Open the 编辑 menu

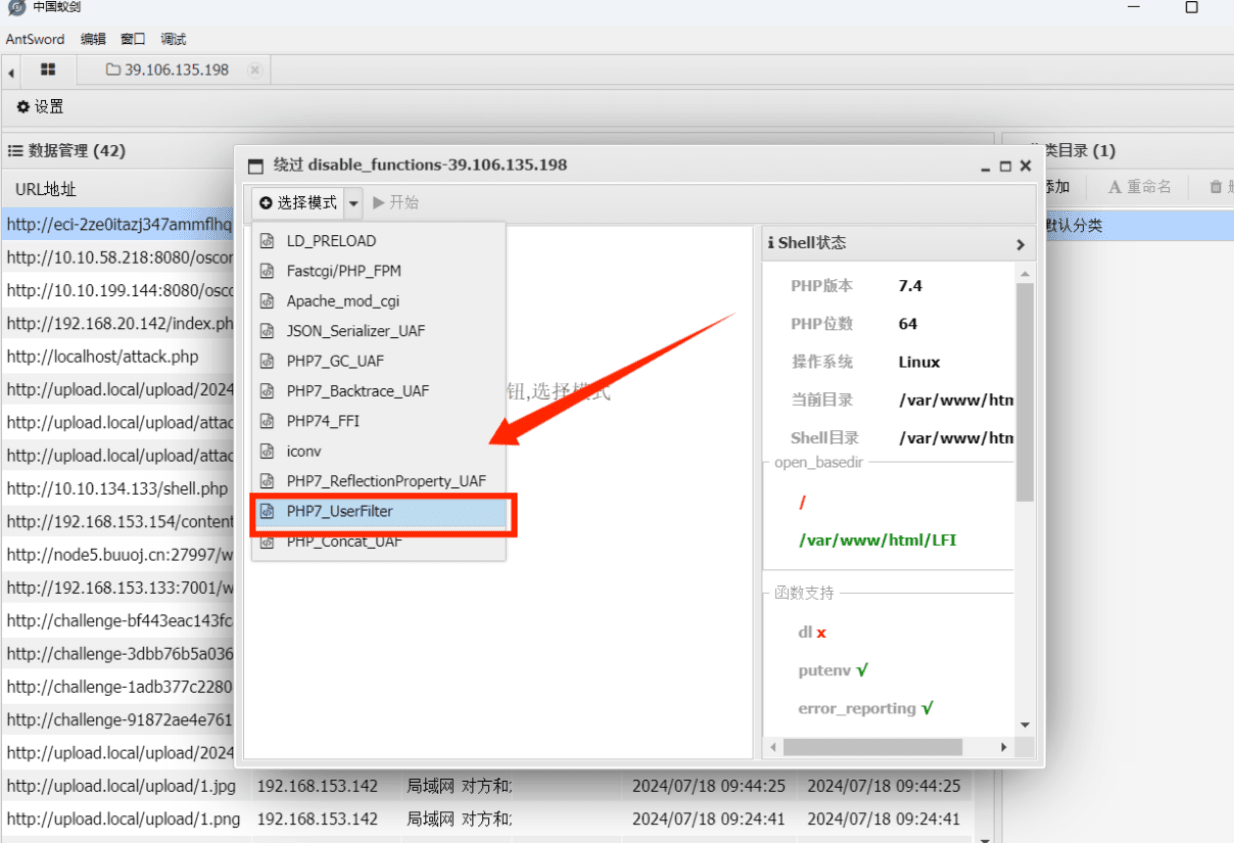coord(93,39)
